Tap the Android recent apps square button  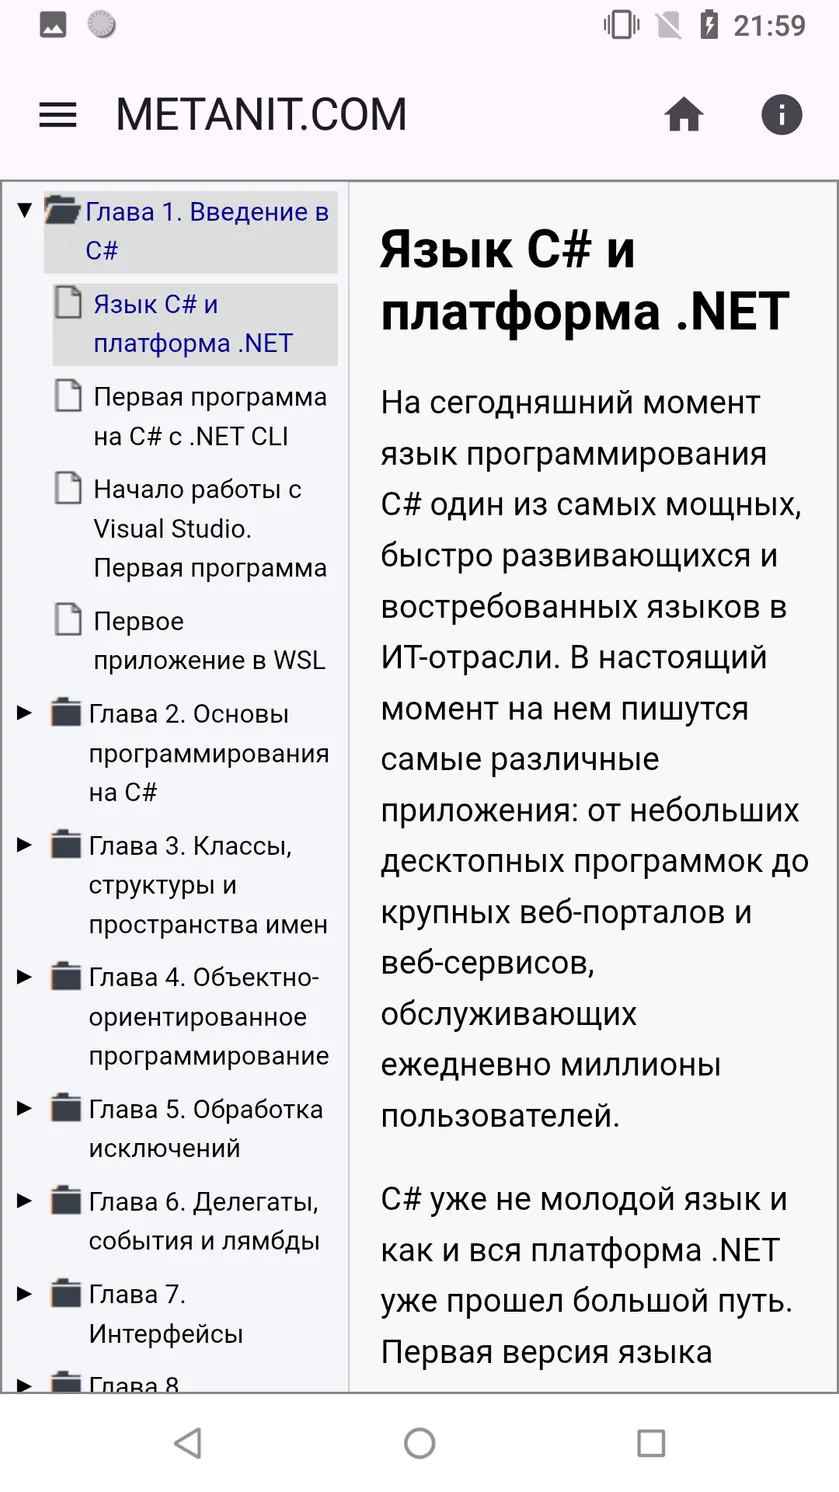(651, 1442)
